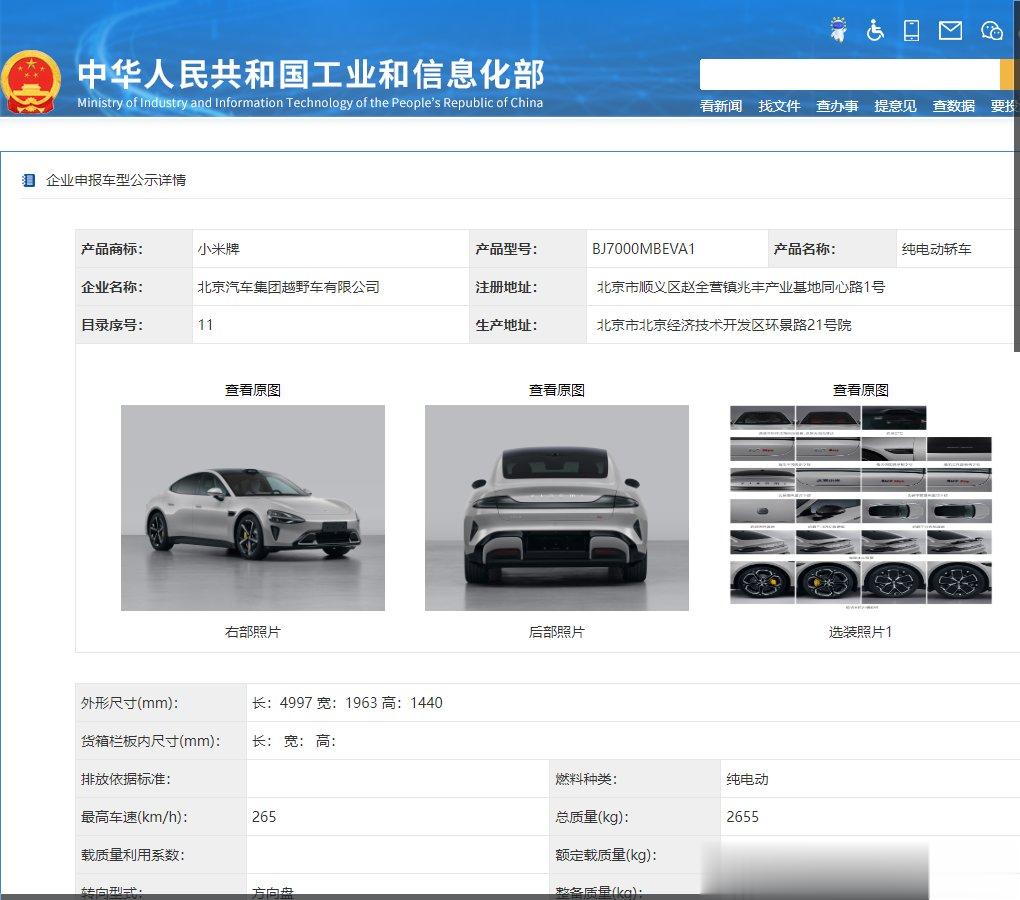Select total mass value 2655
The width and height of the screenshot is (1020, 900).
742,817
